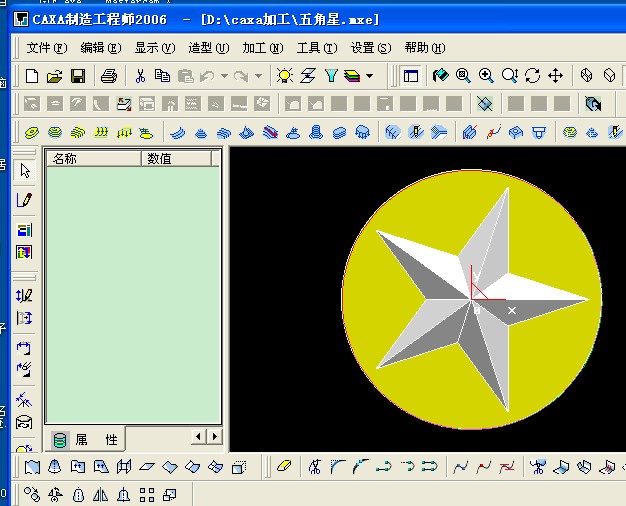Viewport: 626px width, 506px height.
Task: Click the curve trim scissors icon
Action: pos(315,466)
